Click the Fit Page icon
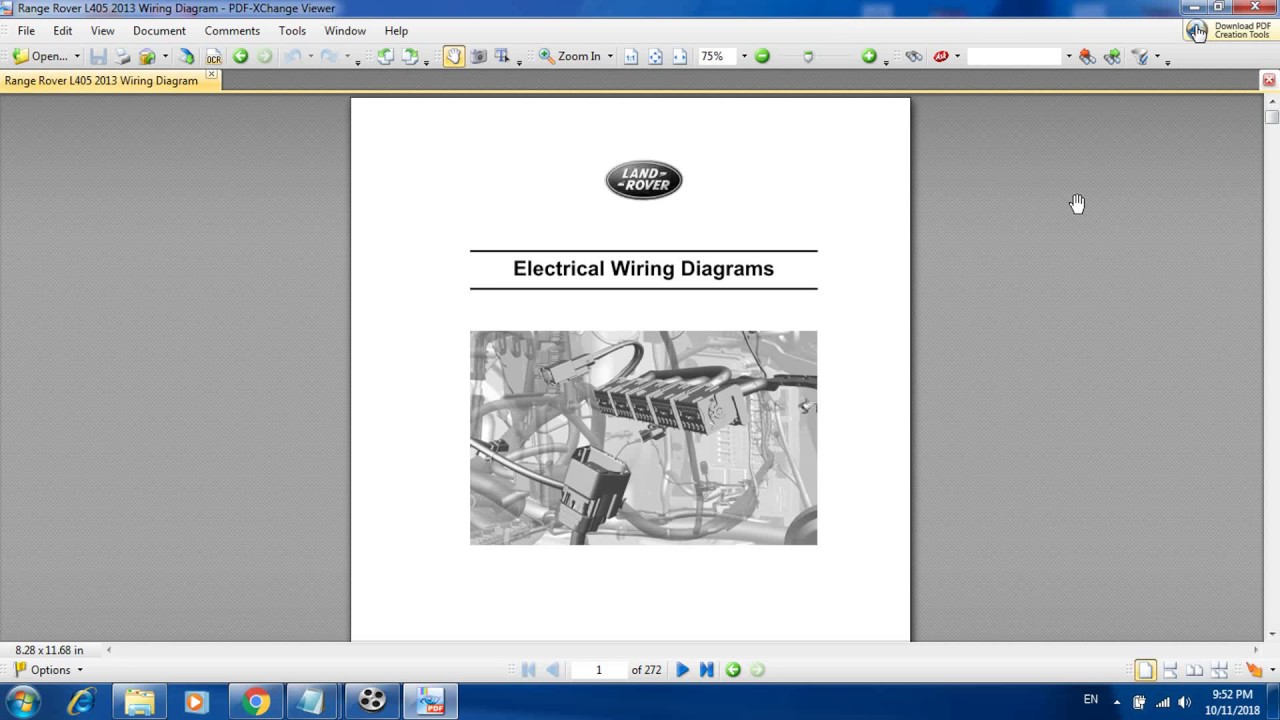Viewport: 1280px width, 720px height. pos(655,56)
